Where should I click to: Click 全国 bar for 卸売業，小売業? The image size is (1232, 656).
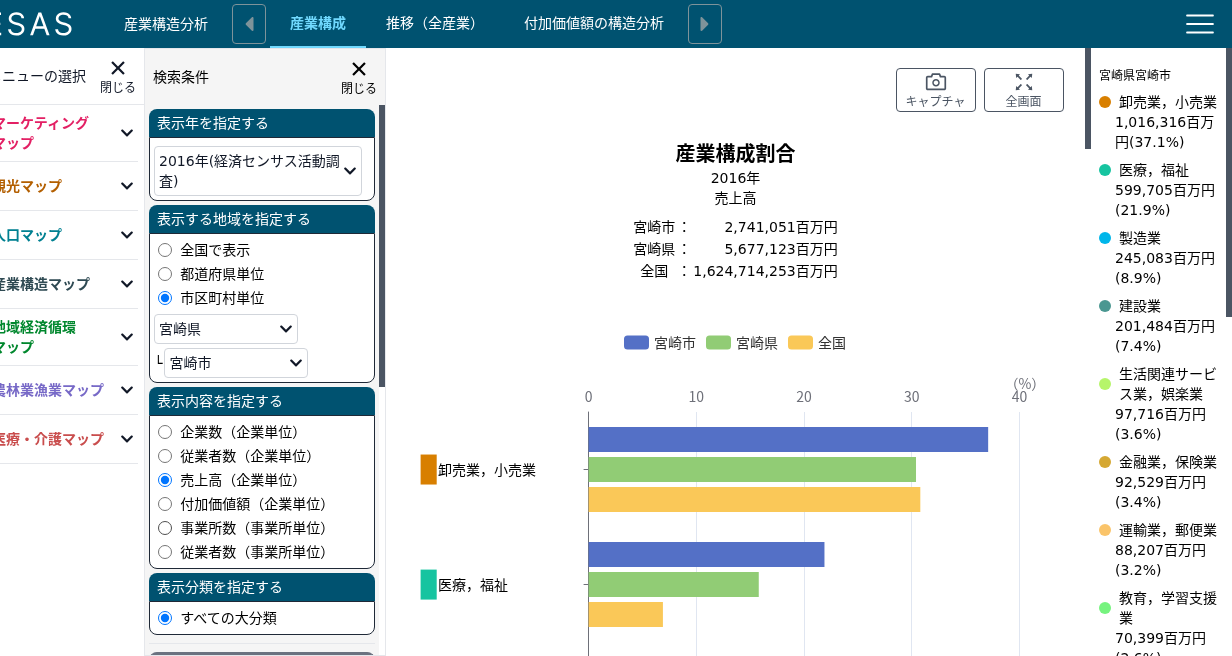click(x=754, y=500)
